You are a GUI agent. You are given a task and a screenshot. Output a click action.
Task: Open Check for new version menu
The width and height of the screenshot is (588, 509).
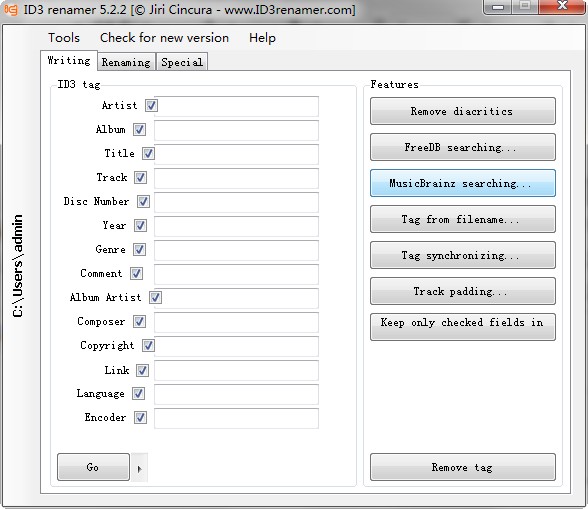click(164, 38)
